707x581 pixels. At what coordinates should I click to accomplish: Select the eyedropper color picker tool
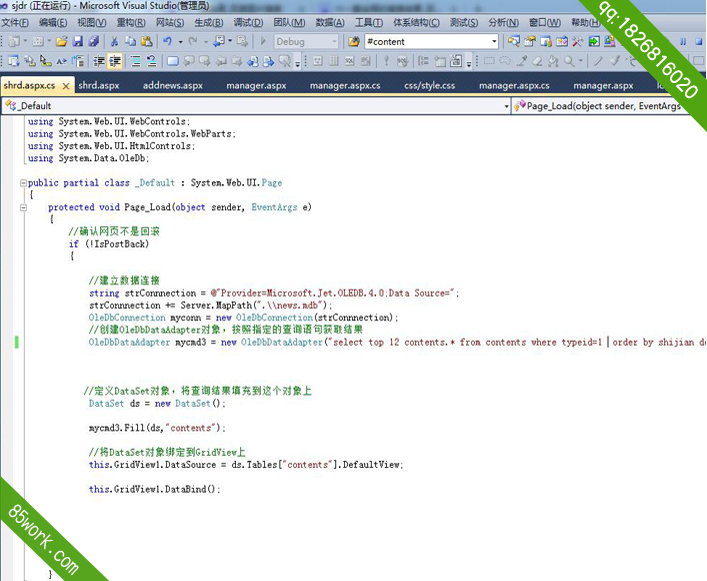click(x=522, y=61)
